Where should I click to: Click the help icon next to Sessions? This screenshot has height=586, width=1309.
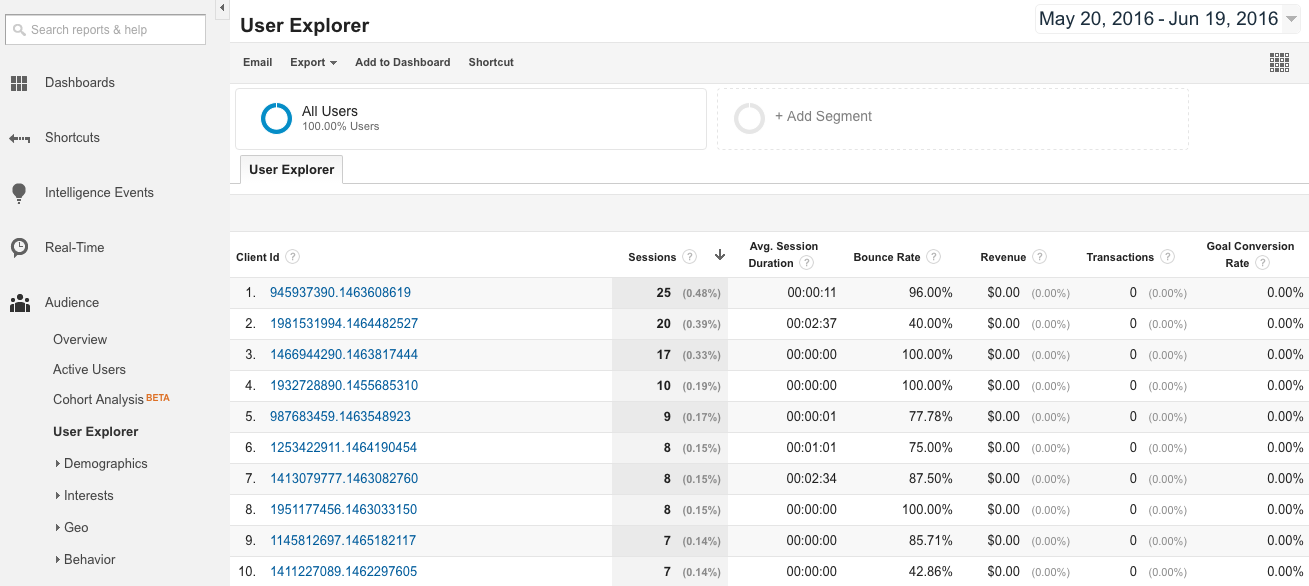[x=689, y=257]
